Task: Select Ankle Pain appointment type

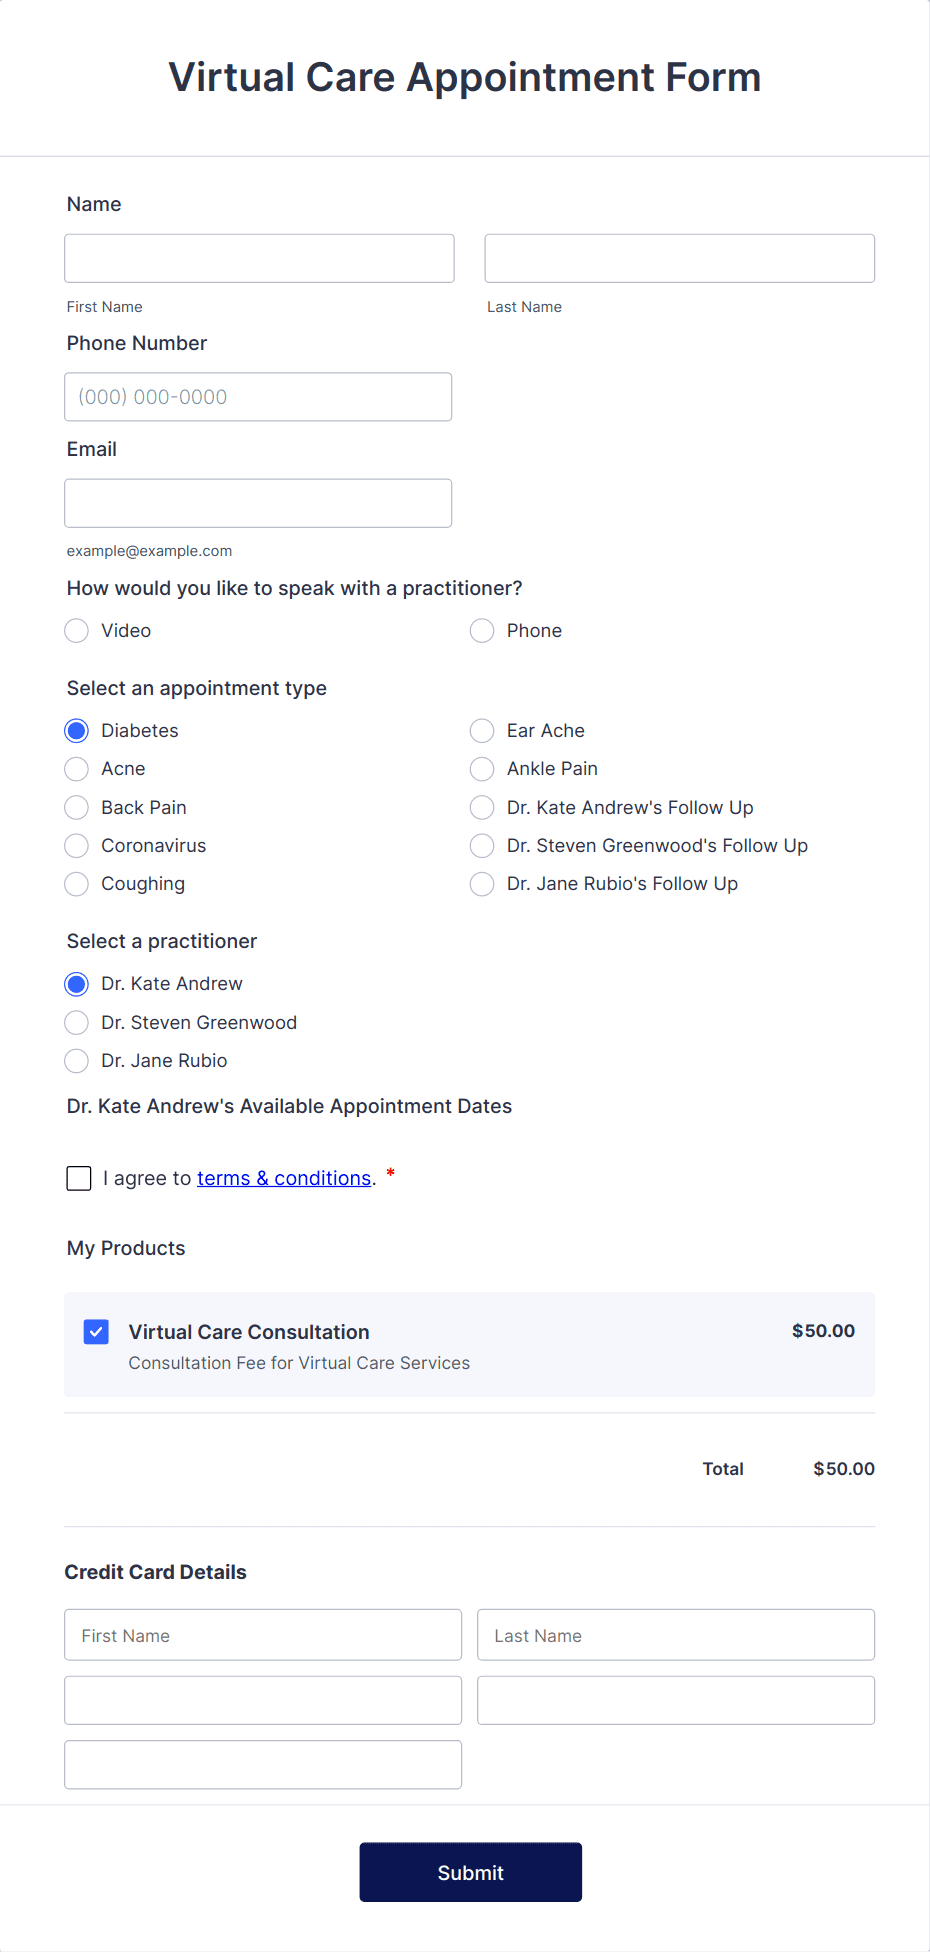Action: coord(482,768)
